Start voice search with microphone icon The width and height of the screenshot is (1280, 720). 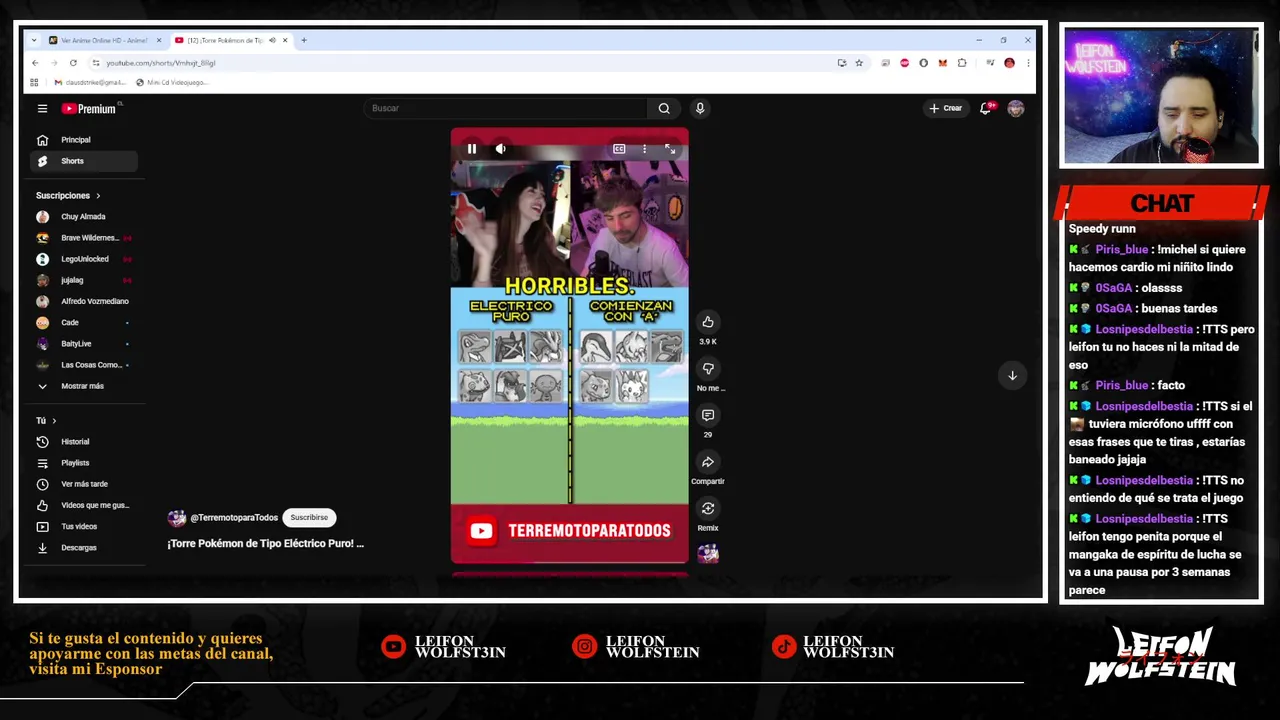(700, 108)
